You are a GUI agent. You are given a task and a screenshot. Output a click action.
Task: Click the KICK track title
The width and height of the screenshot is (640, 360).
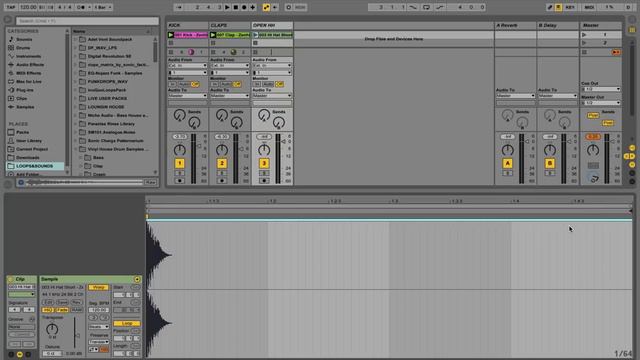(x=188, y=25)
